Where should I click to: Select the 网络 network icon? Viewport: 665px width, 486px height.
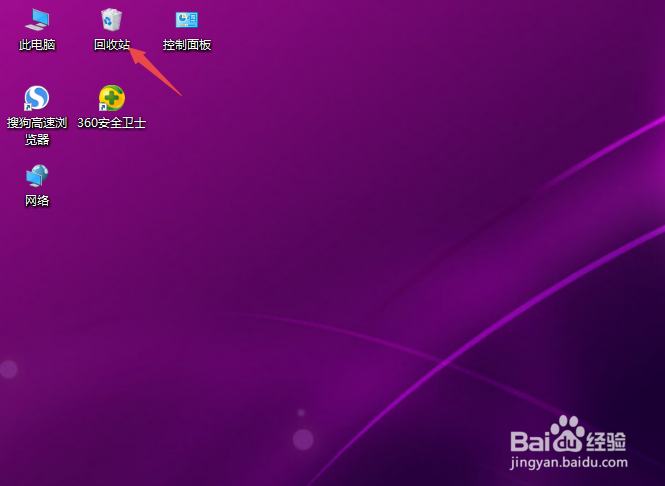(x=37, y=176)
